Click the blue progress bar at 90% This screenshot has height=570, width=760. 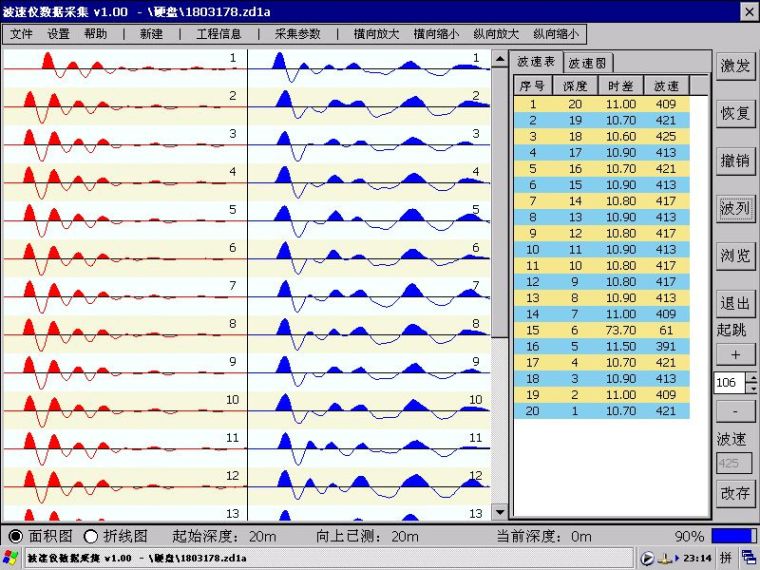click(x=734, y=536)
